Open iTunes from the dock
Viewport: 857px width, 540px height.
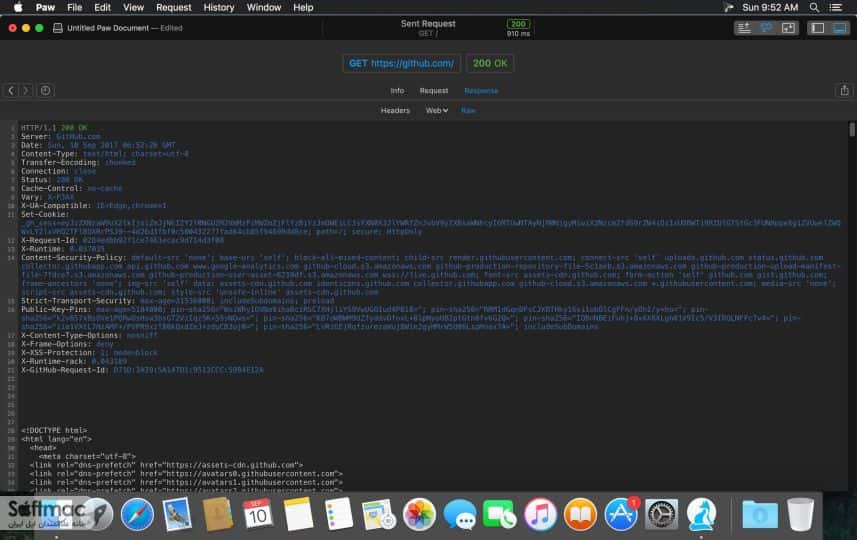[x=540, y=514]
